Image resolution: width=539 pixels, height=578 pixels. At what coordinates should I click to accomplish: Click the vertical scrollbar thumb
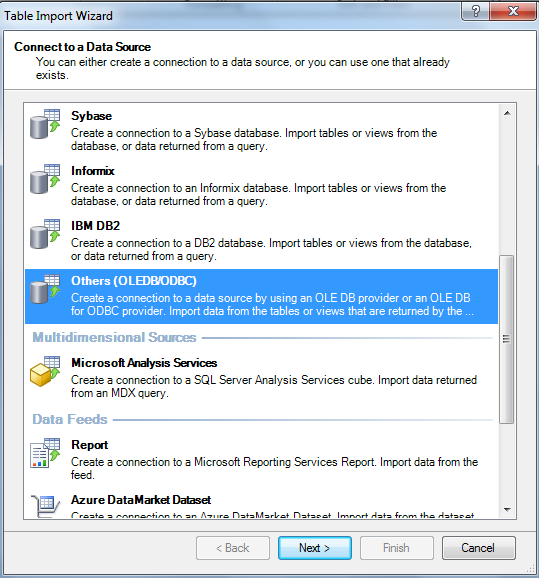tap(507, 339)
